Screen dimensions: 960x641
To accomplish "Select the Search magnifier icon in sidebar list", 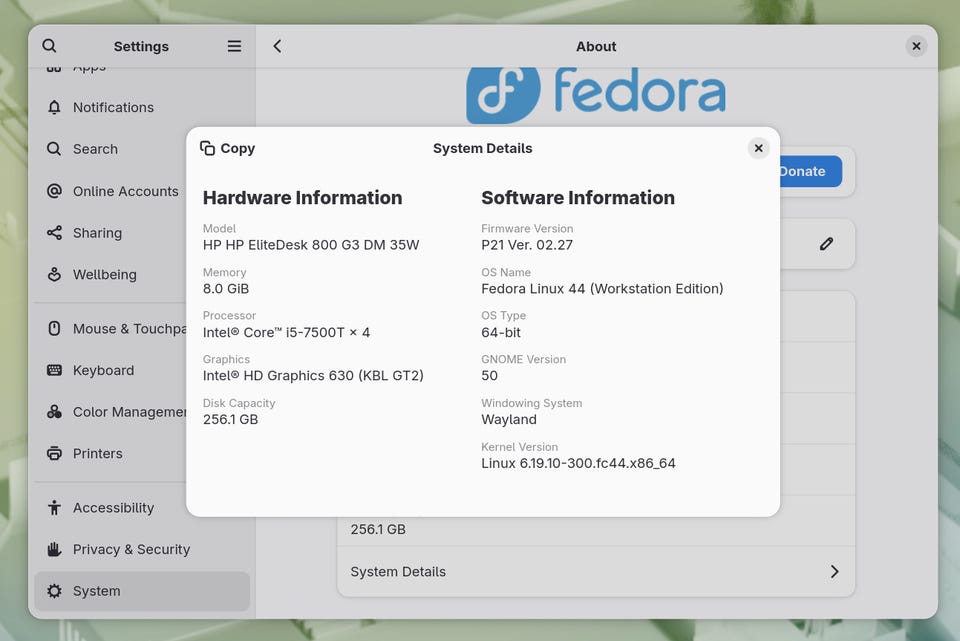I will [x=54, y=149].
